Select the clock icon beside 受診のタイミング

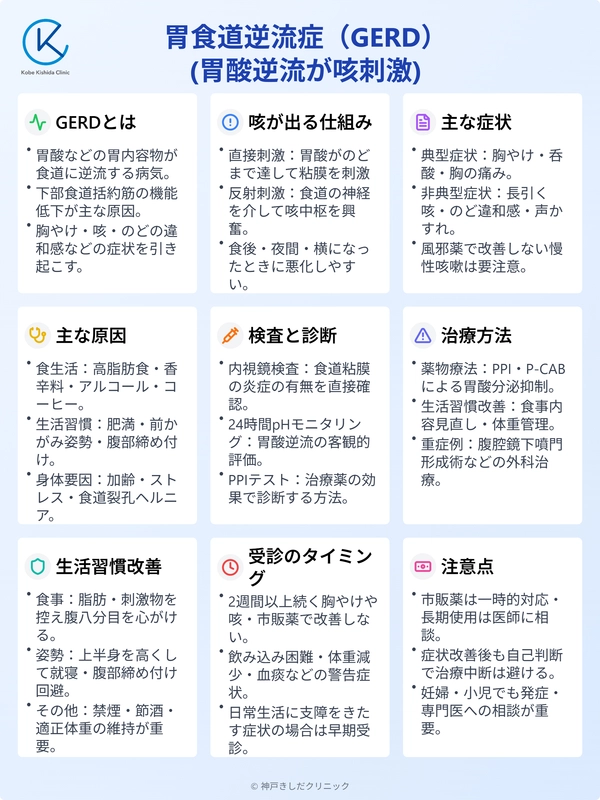pyautogui.click(x=230, y=566)
